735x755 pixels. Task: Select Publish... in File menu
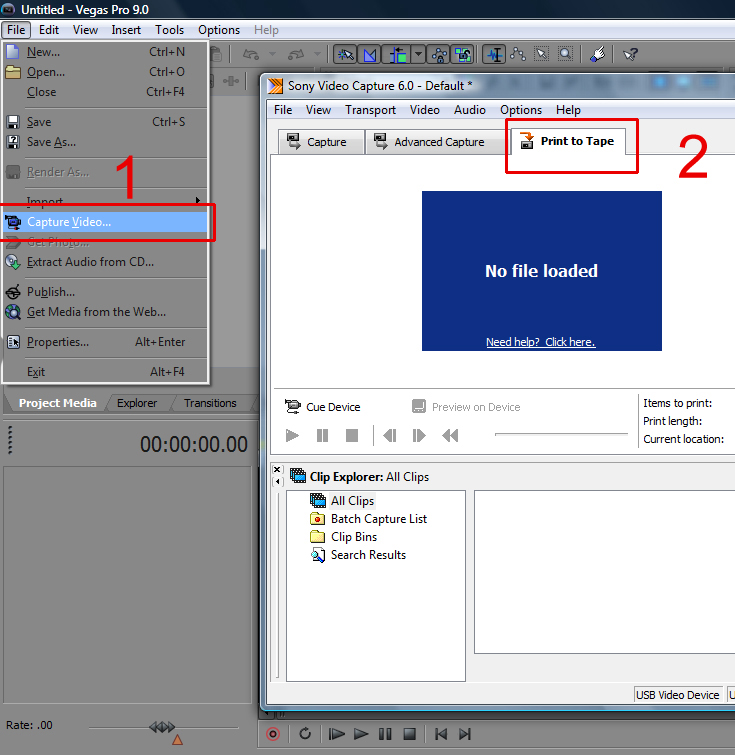click(x=105, y=292)
